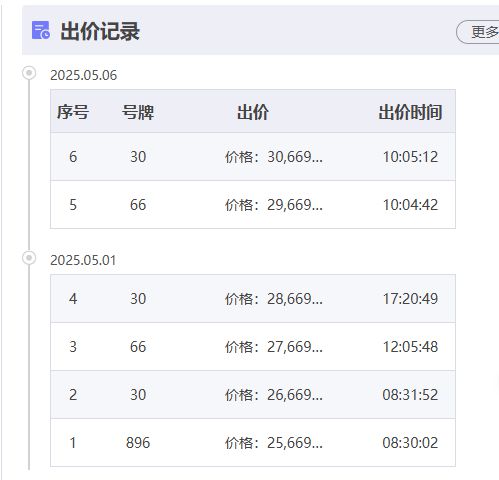Click the bid time 17:20:49
The width and height of the screenshot is (499, 480).
(x=410, y=299)
